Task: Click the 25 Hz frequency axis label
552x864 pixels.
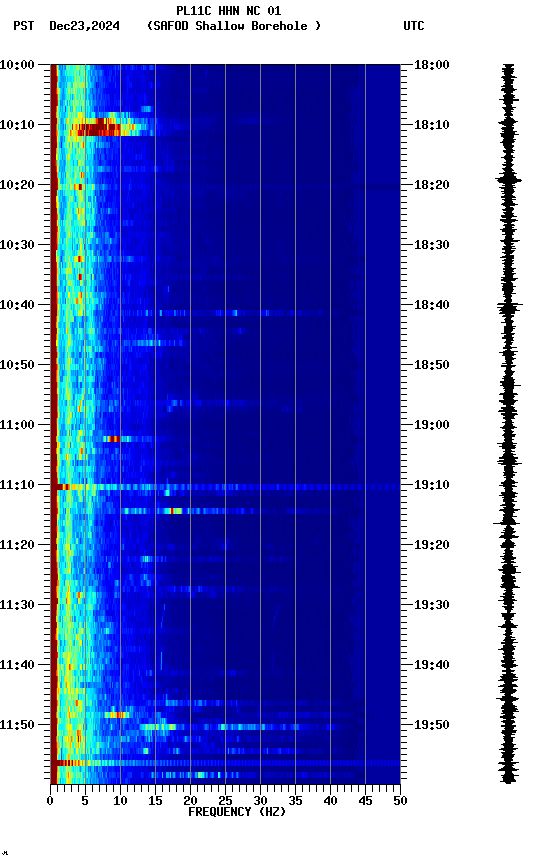Action: pos(225,801)
